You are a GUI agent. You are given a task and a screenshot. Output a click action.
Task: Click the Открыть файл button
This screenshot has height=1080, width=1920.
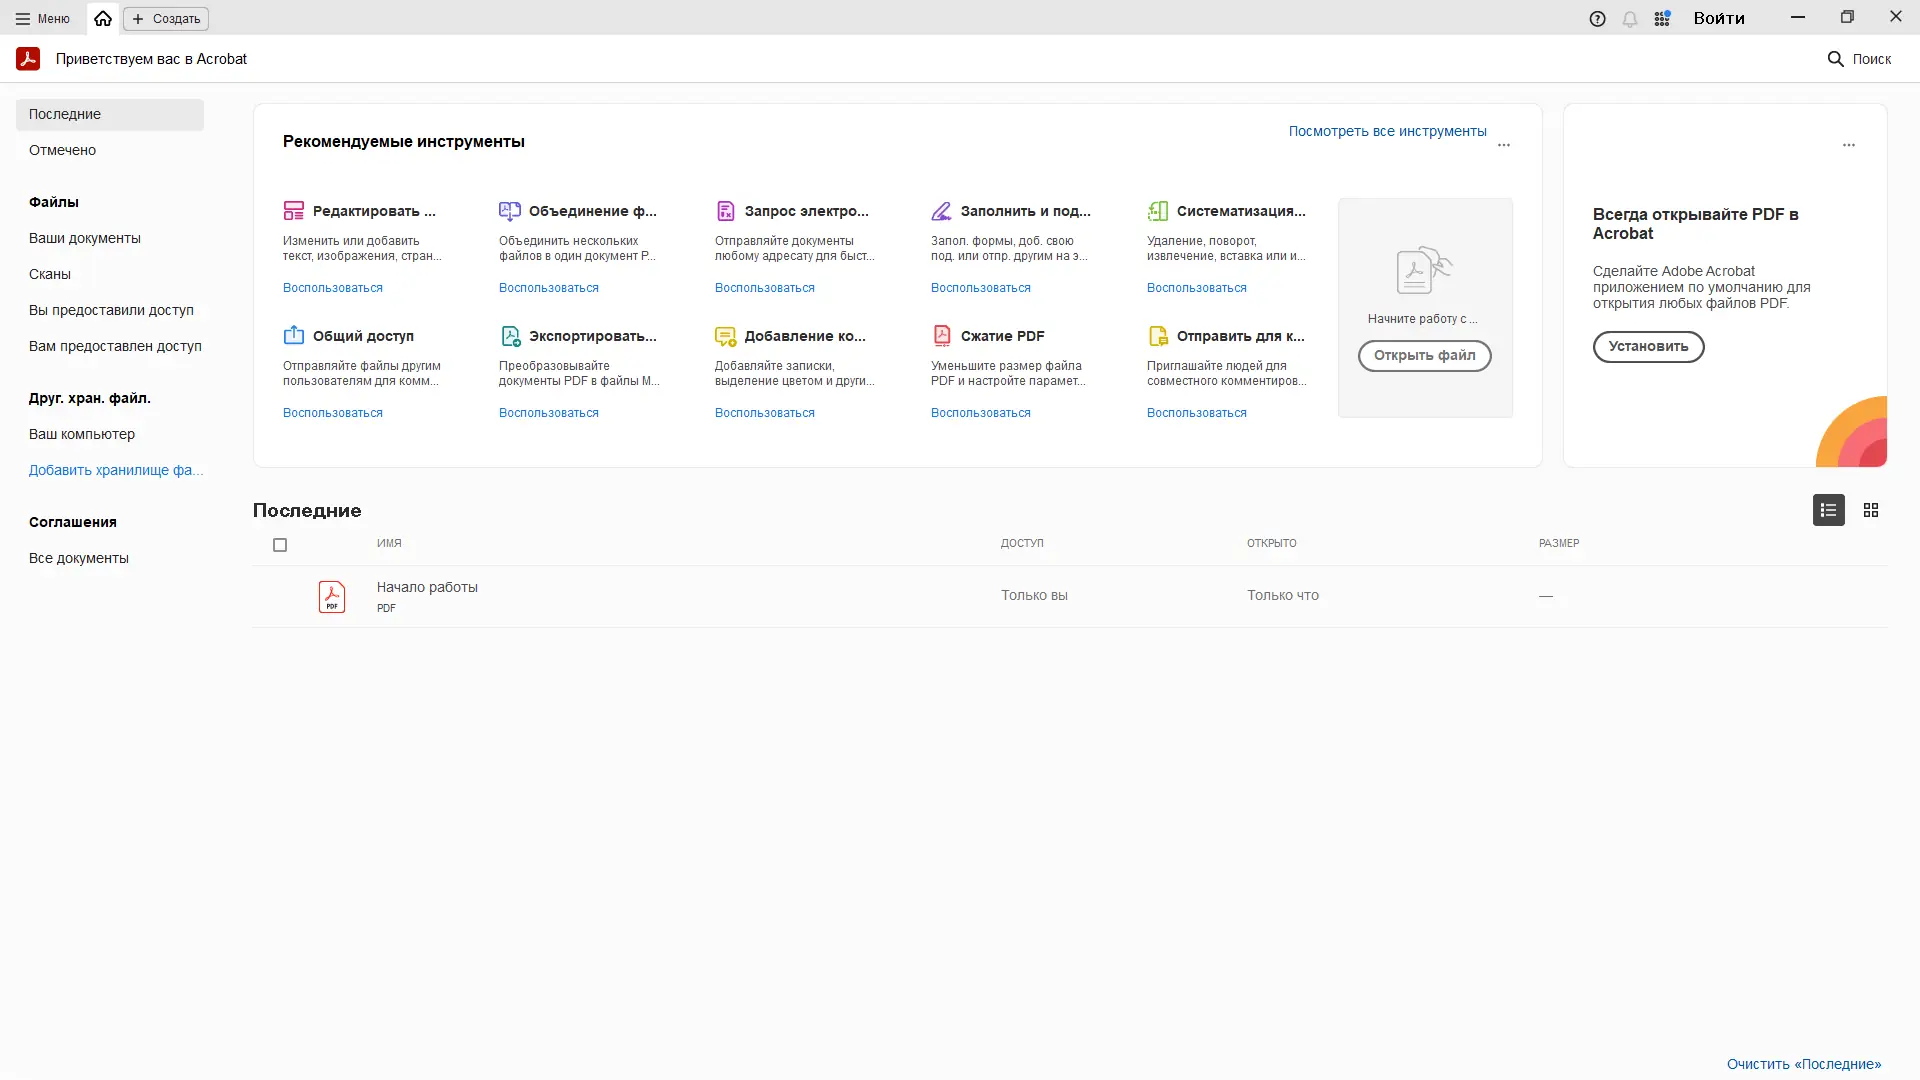(x=1424, y=355)
